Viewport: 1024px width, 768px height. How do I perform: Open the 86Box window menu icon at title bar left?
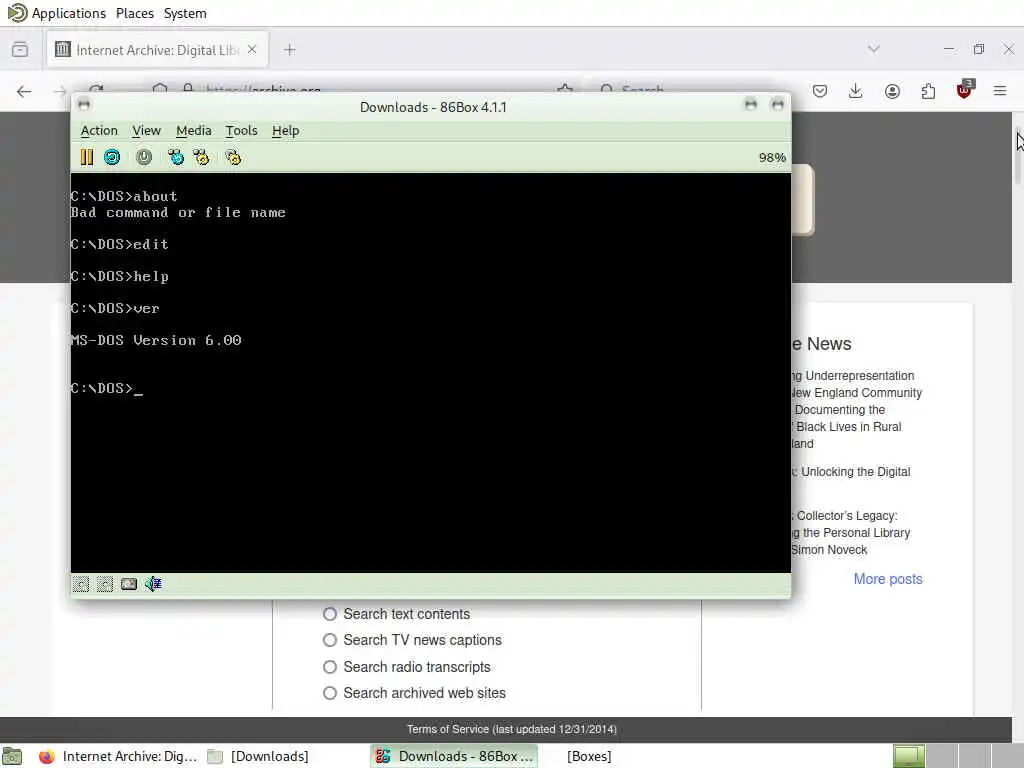click(84, 104)
